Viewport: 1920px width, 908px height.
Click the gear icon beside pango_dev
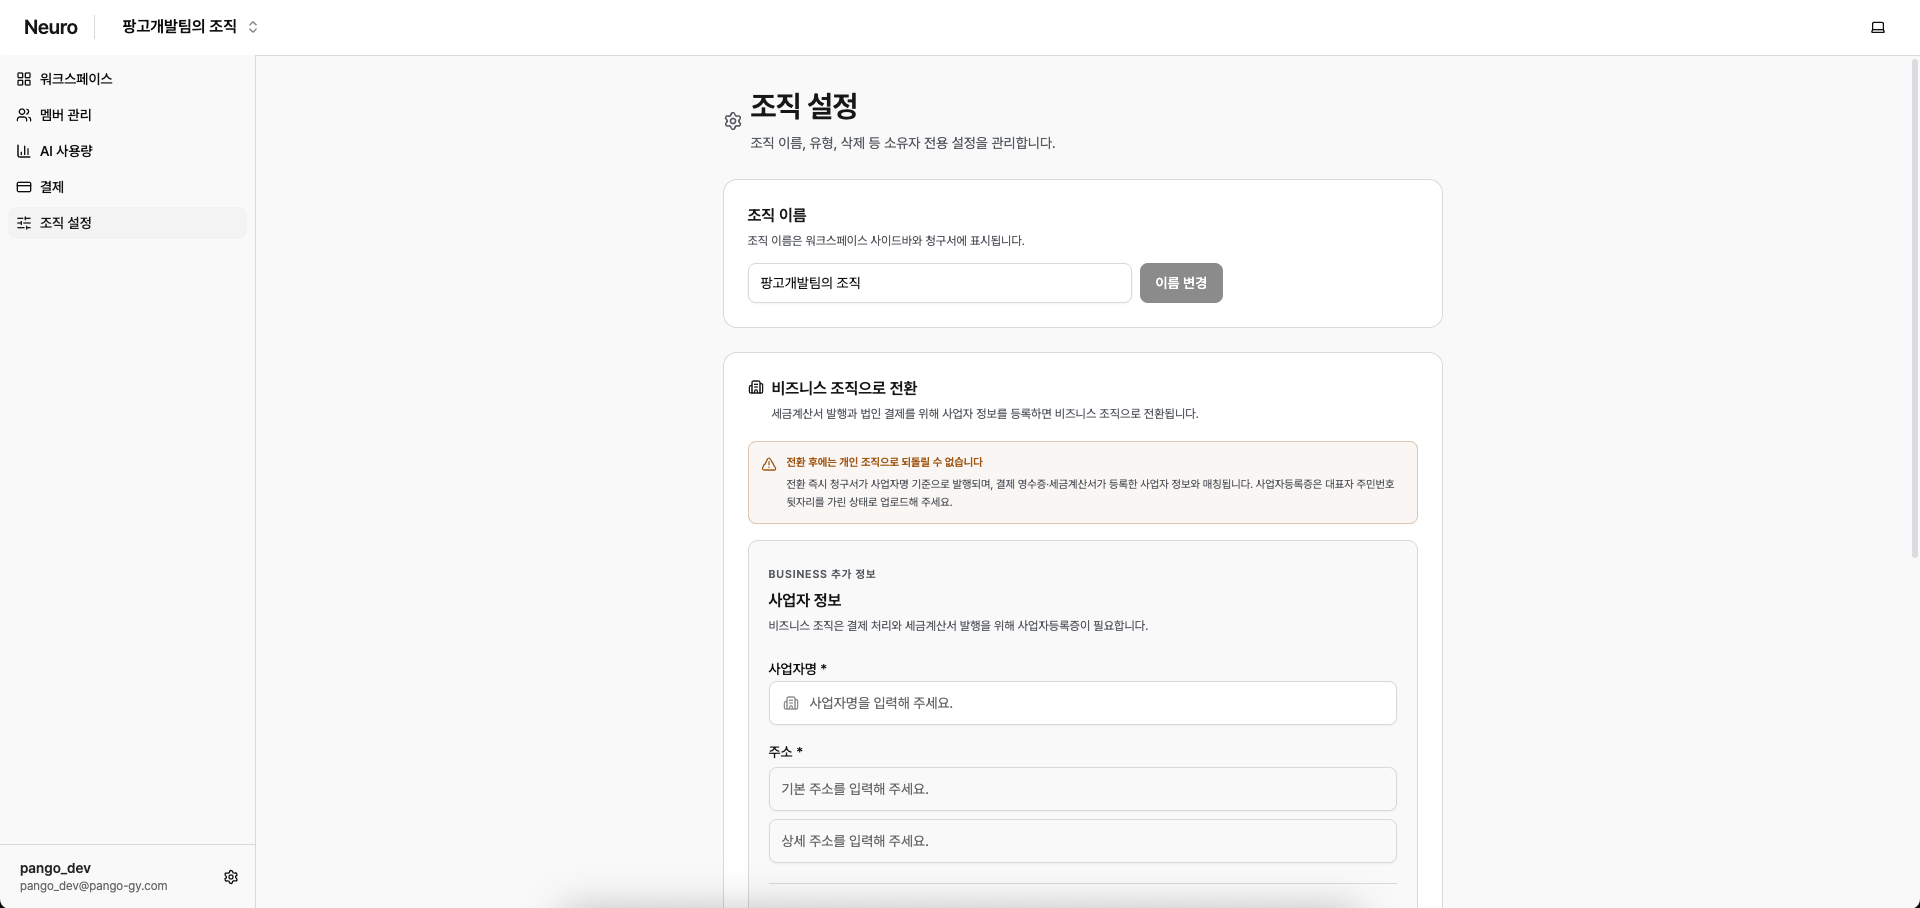click(231, 877)
